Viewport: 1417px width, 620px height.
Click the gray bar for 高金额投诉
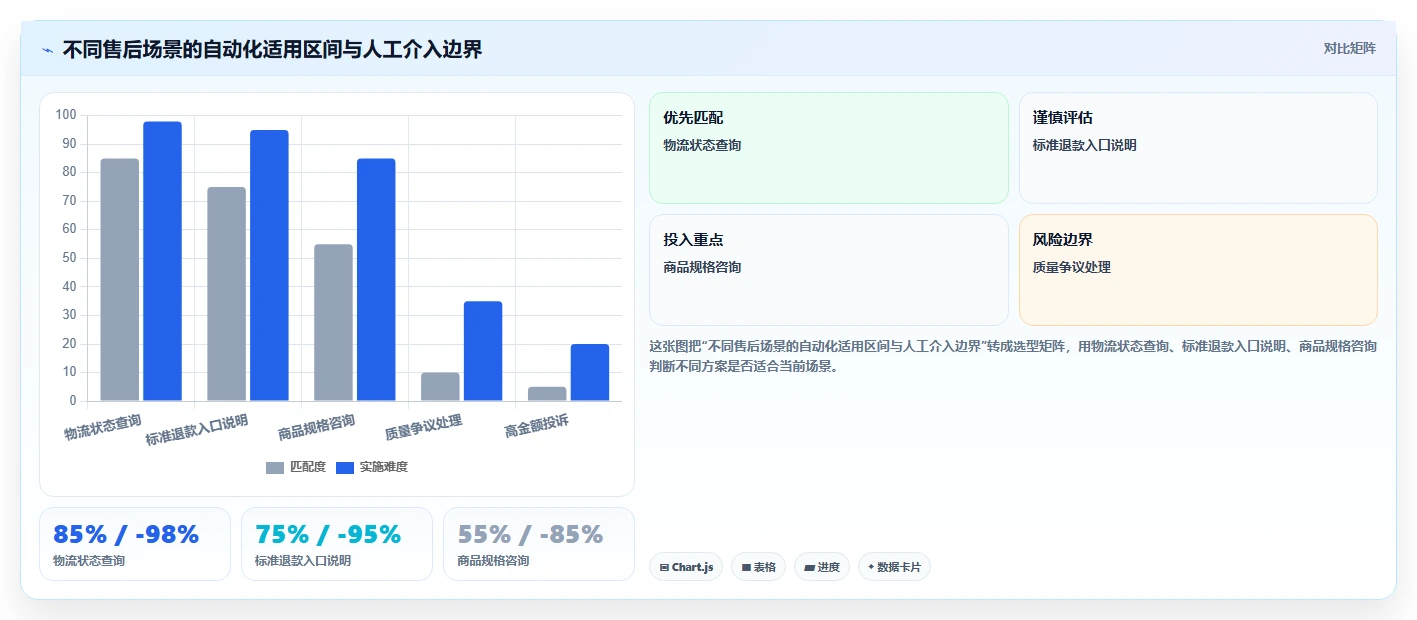click(548, 394)
